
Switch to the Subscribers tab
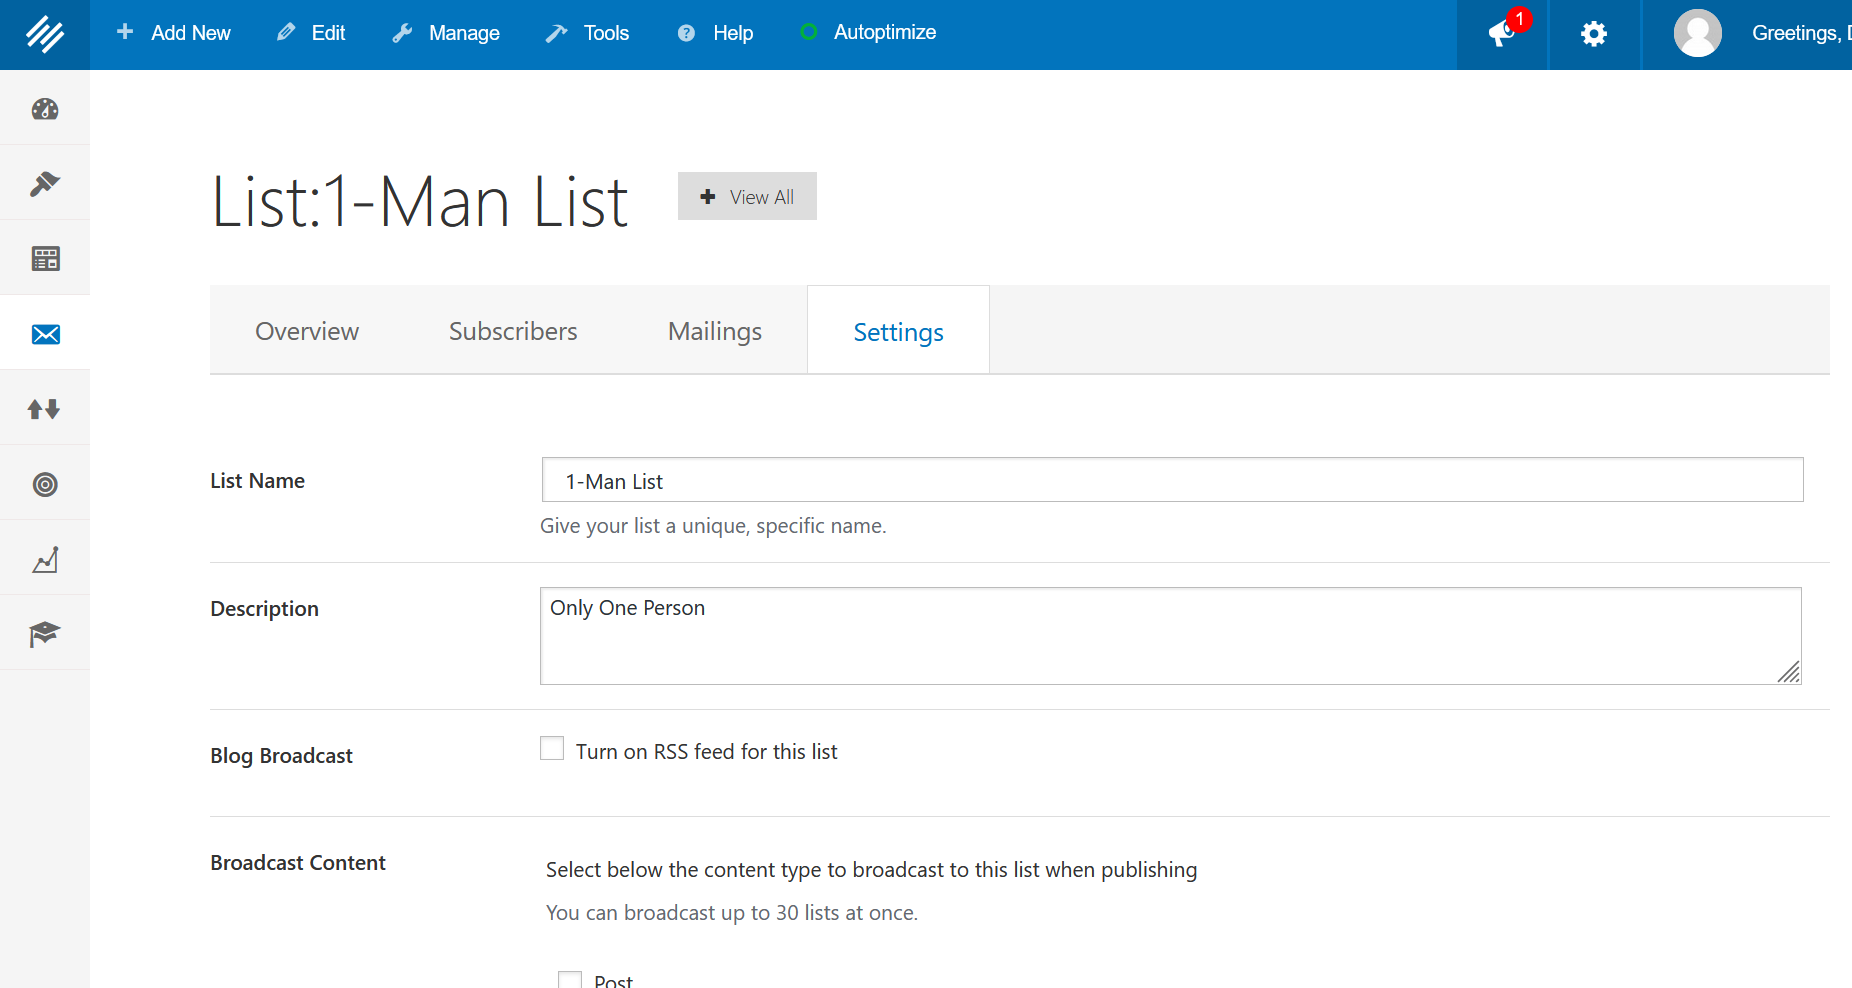click(x=513, y=331)
